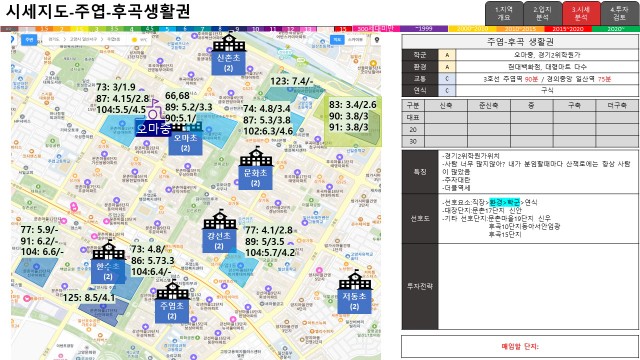Image resolution: width=640 pixels, height=360 pixels.
Task: Click the 104:5.7/4.2 price label
Action: [x=270, y=253]
